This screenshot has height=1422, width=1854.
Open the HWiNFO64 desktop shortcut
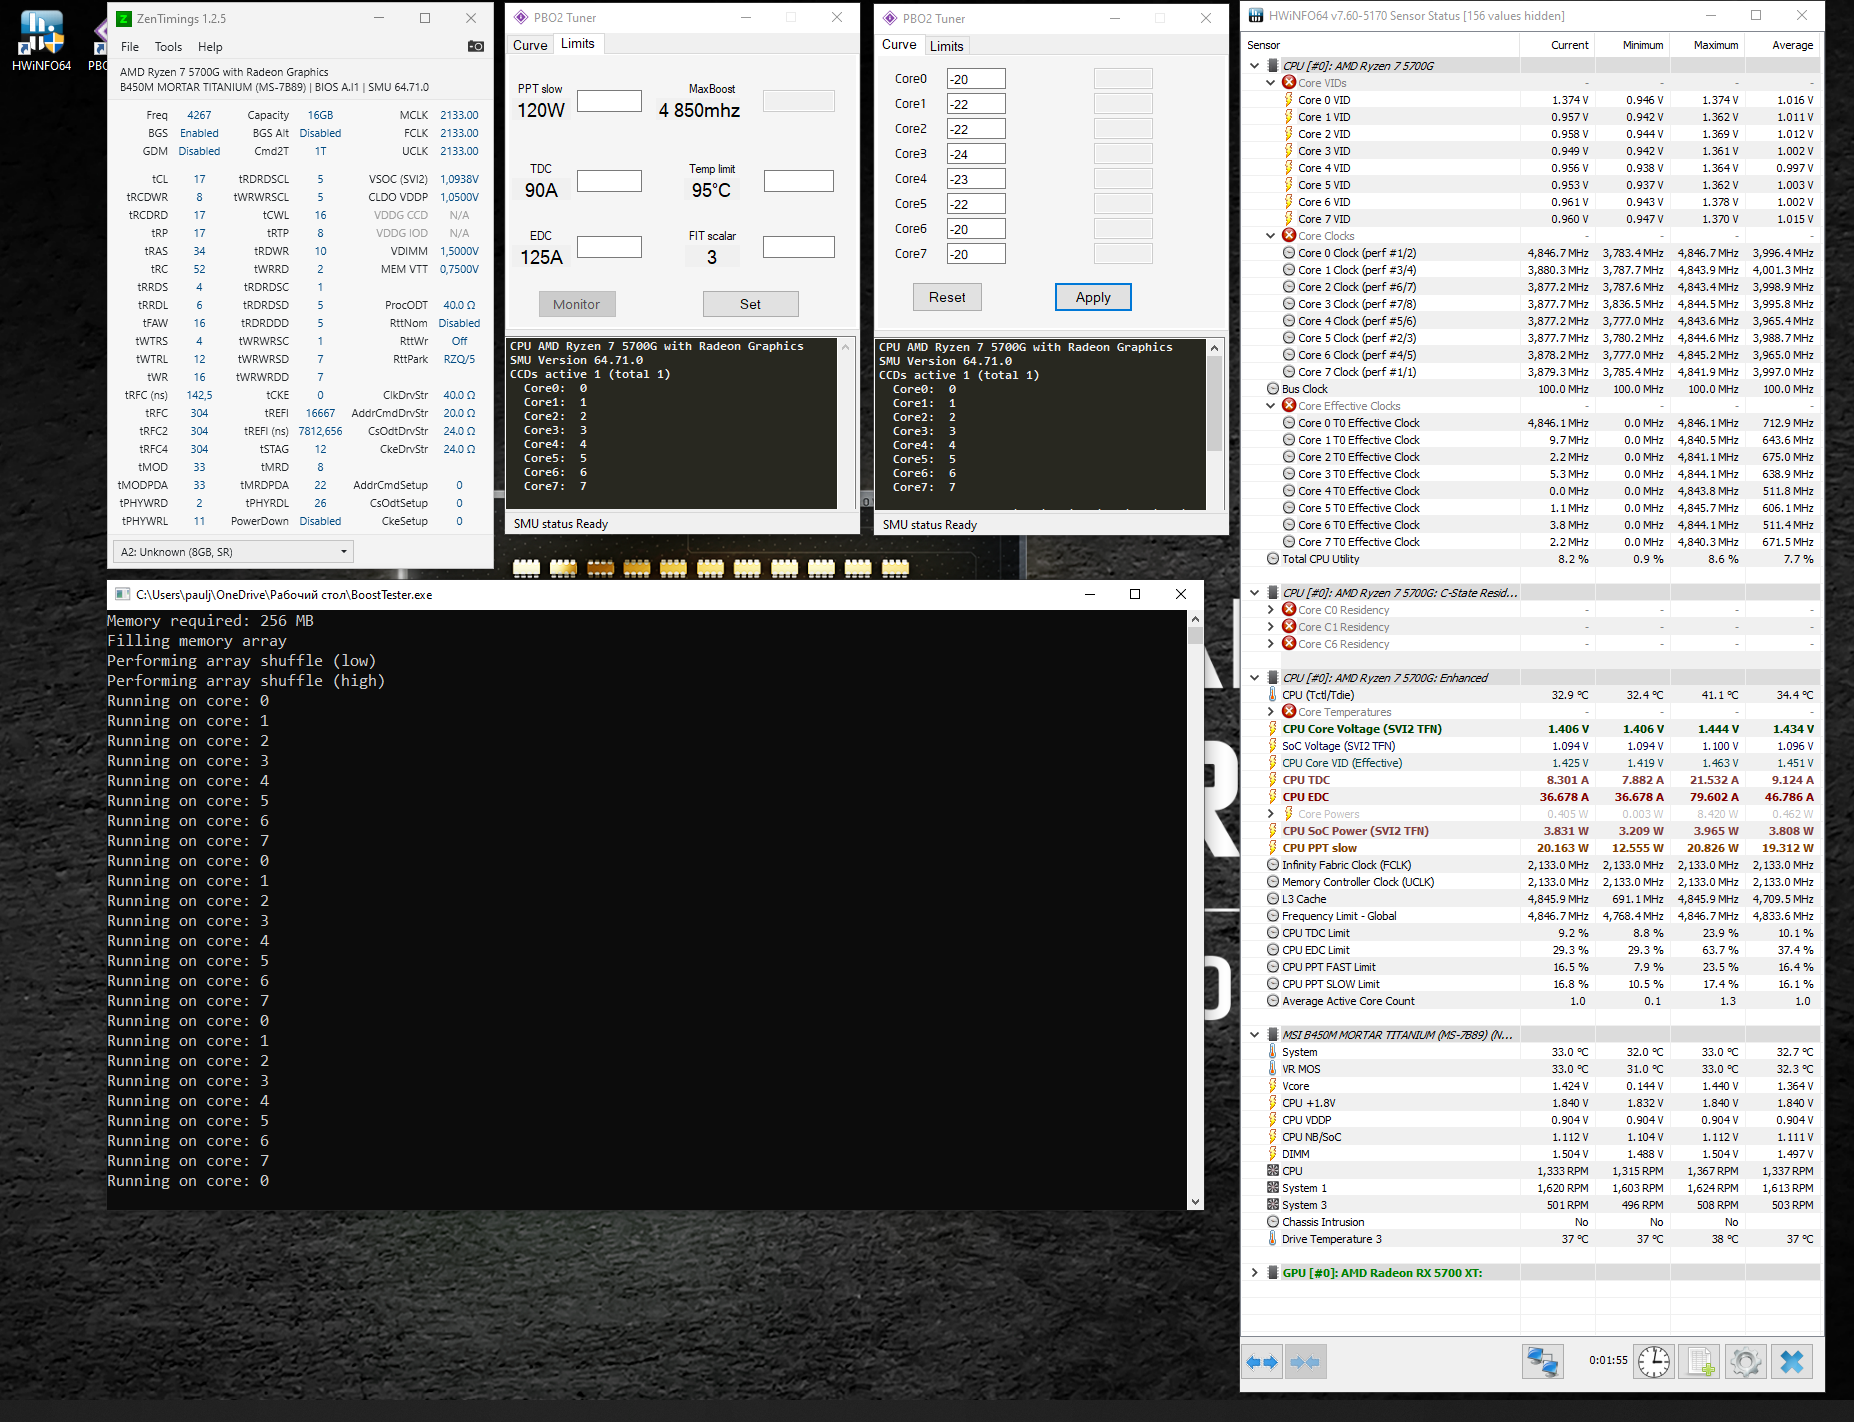(41, 40)
